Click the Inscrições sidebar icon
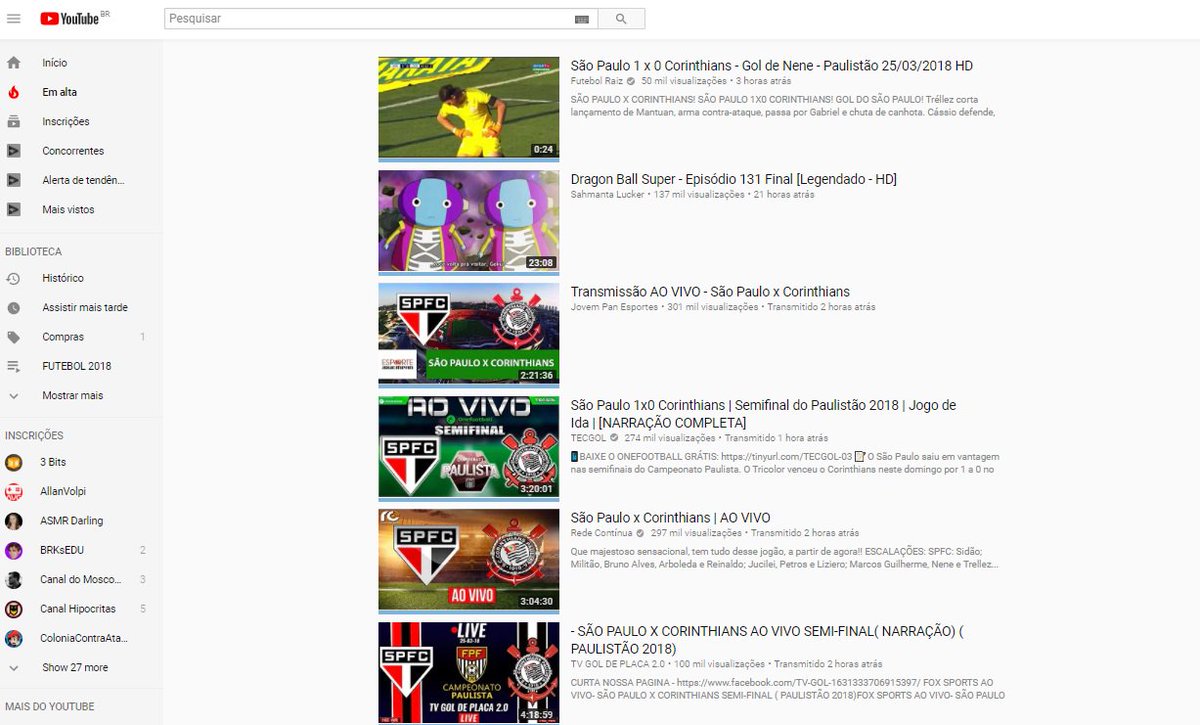The width and height of the screenshot is (1200, 725). point(14,122)
